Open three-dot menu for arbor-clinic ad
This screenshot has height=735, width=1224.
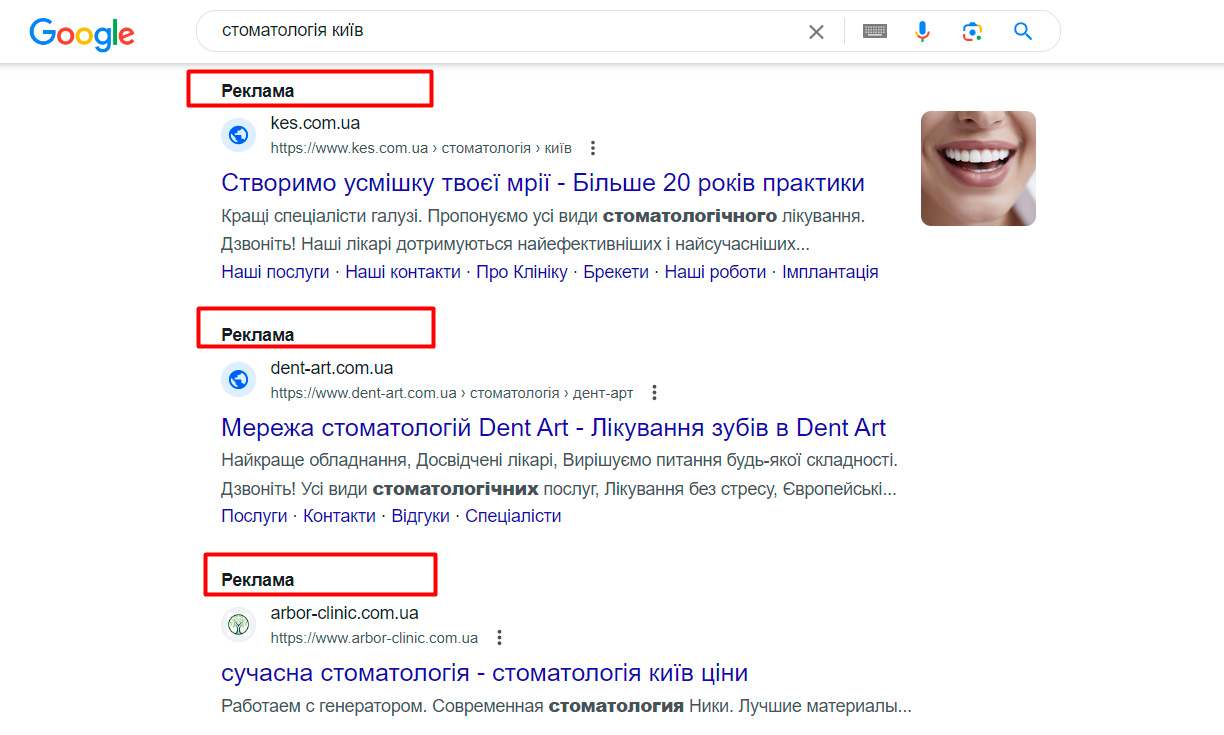click(499, 638)
